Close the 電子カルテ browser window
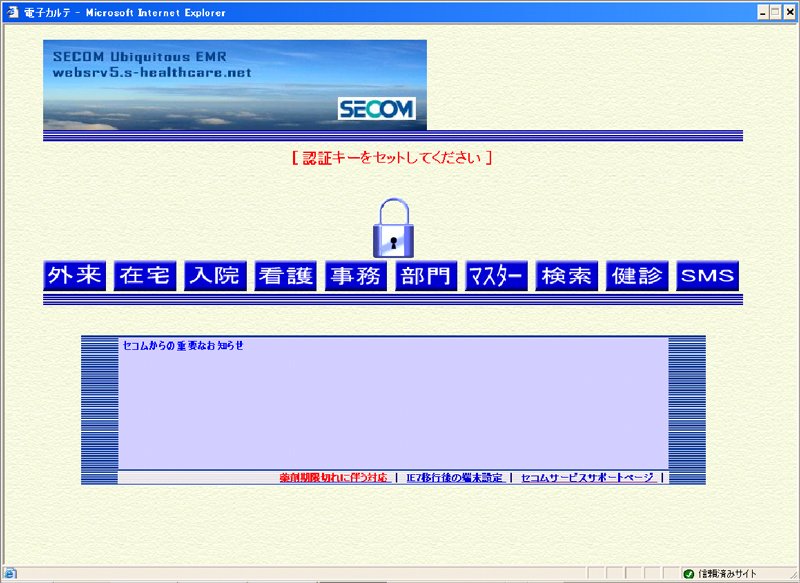 coord(789,13)
